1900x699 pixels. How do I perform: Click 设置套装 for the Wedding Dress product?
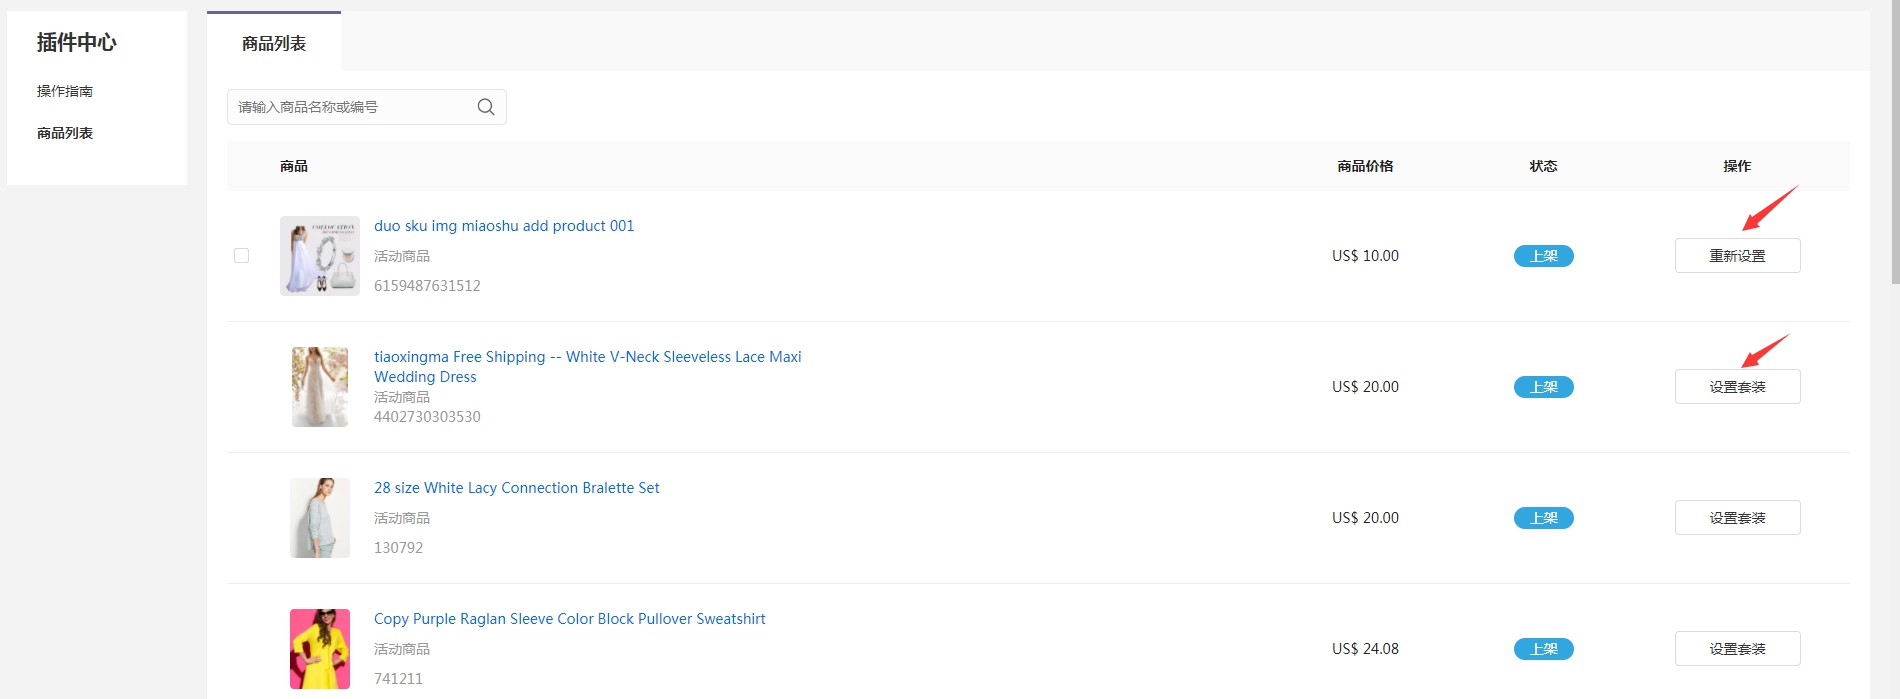1737,387
